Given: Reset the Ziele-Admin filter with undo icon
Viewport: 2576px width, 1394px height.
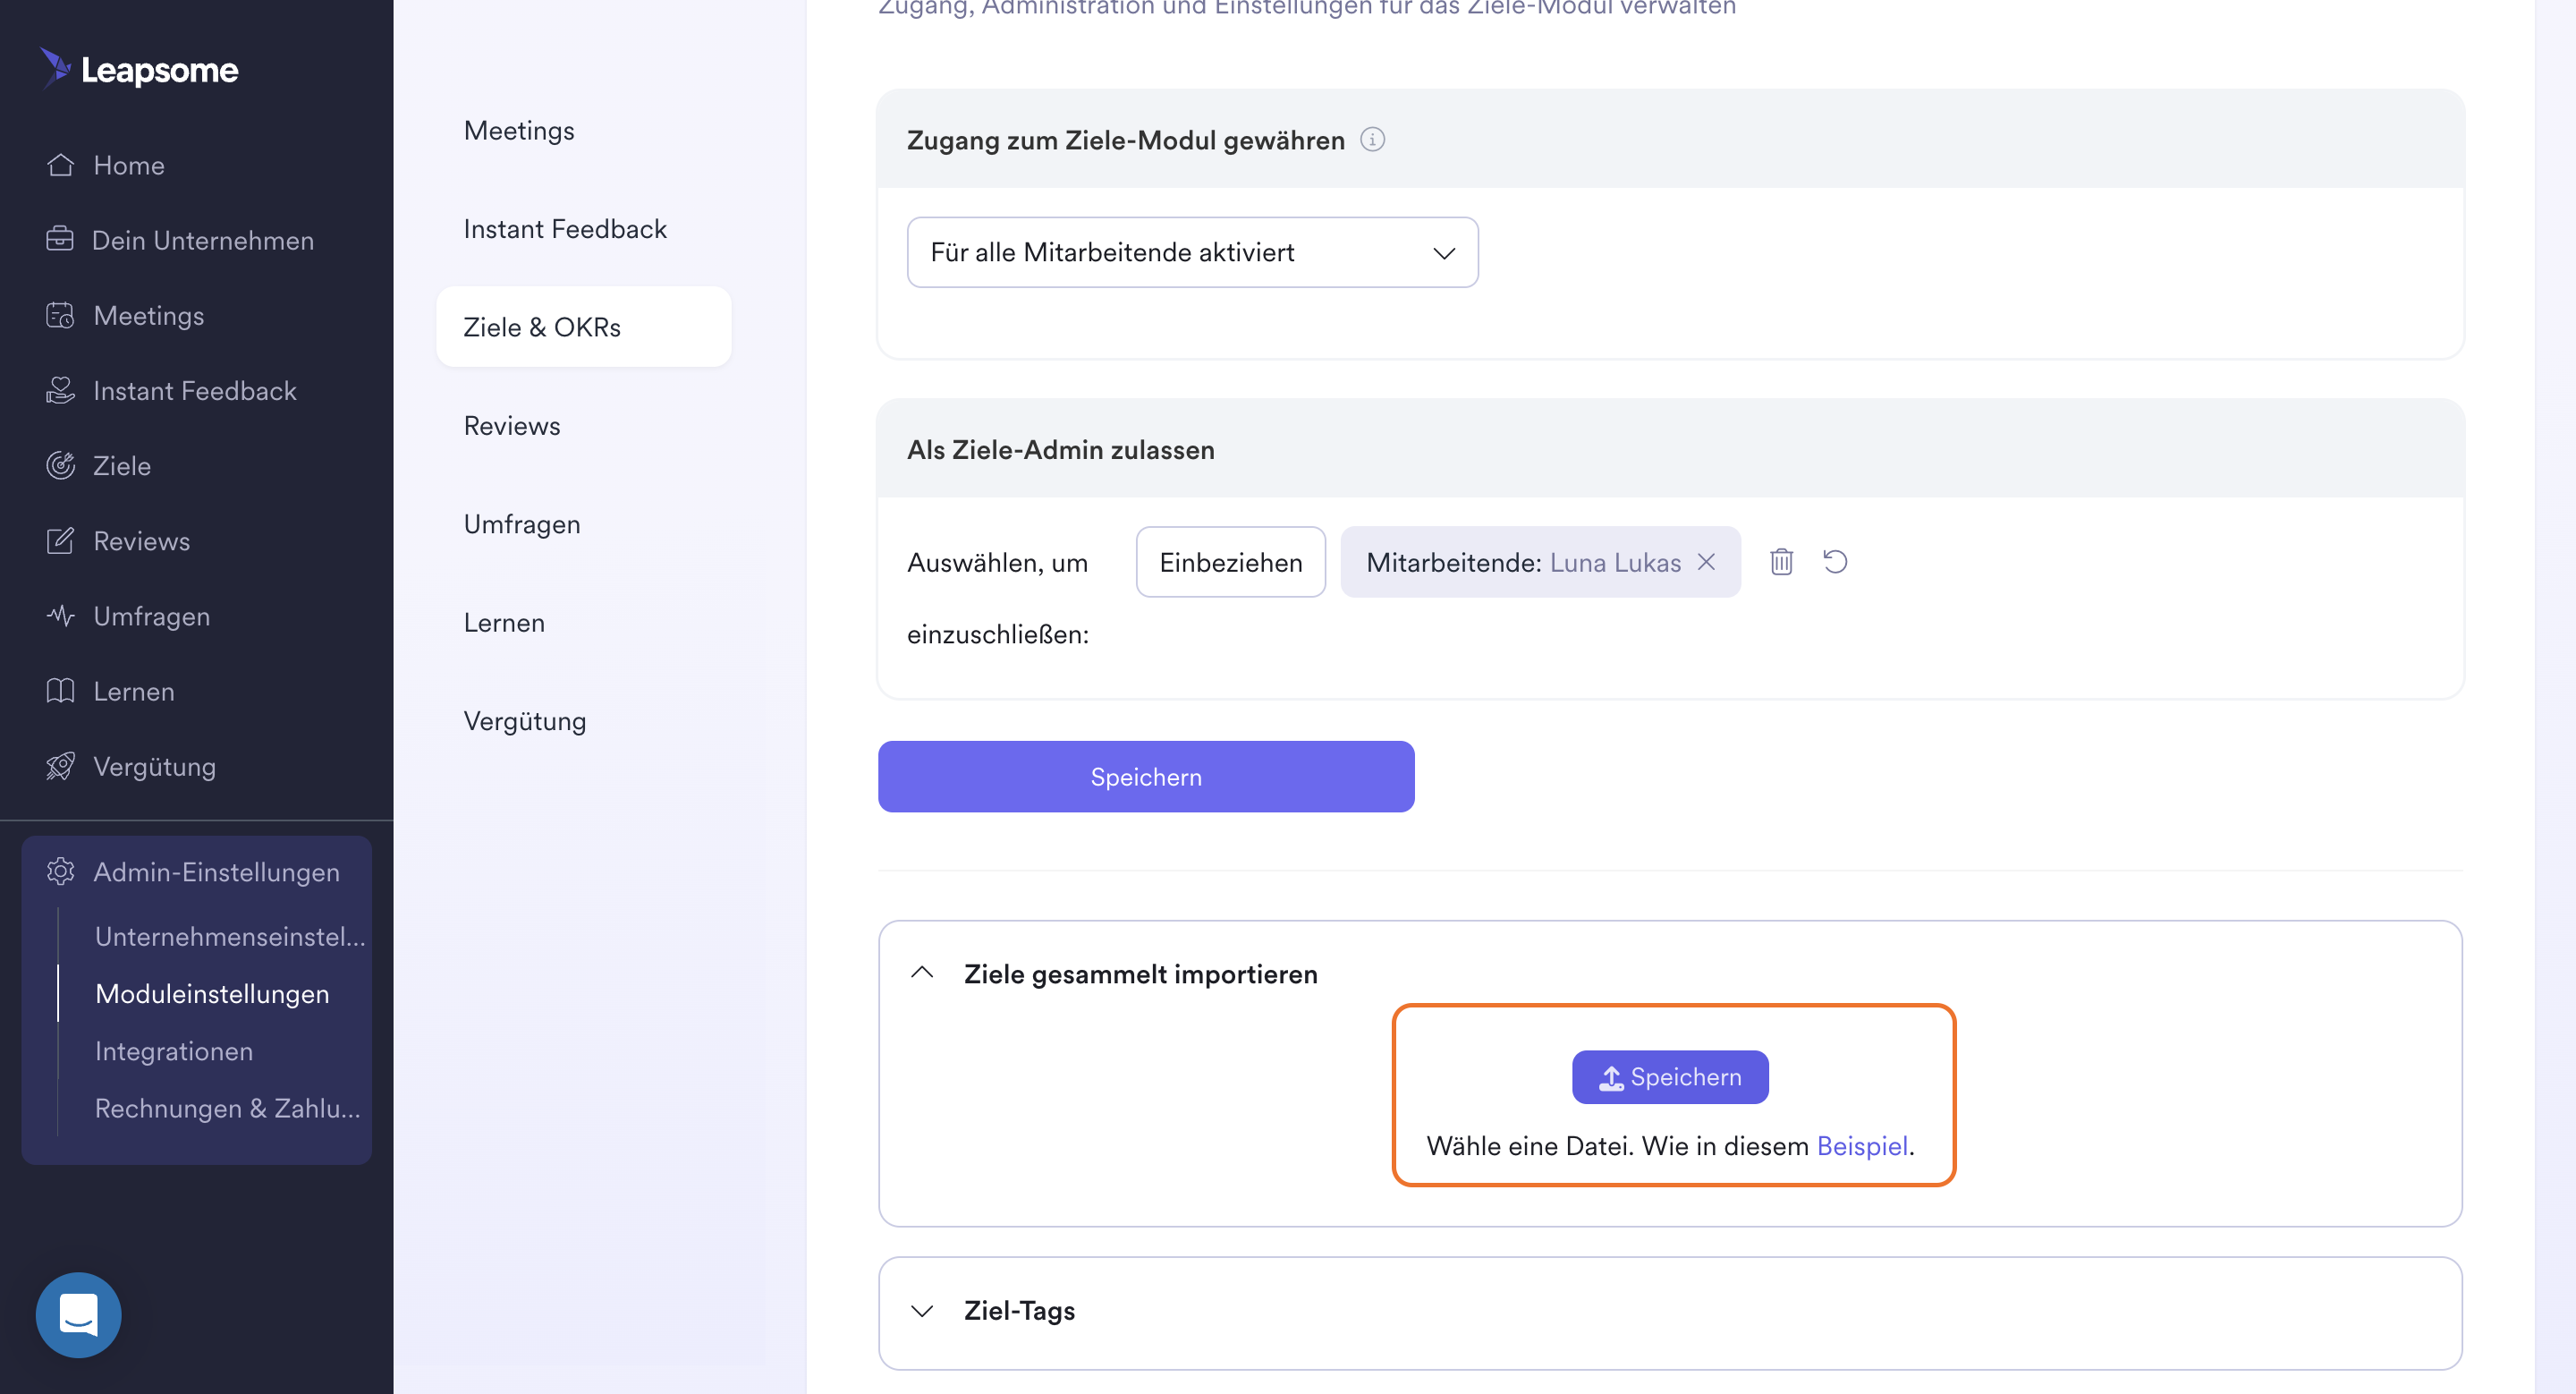Looking at the screenshot, I should coord(1835,561).
